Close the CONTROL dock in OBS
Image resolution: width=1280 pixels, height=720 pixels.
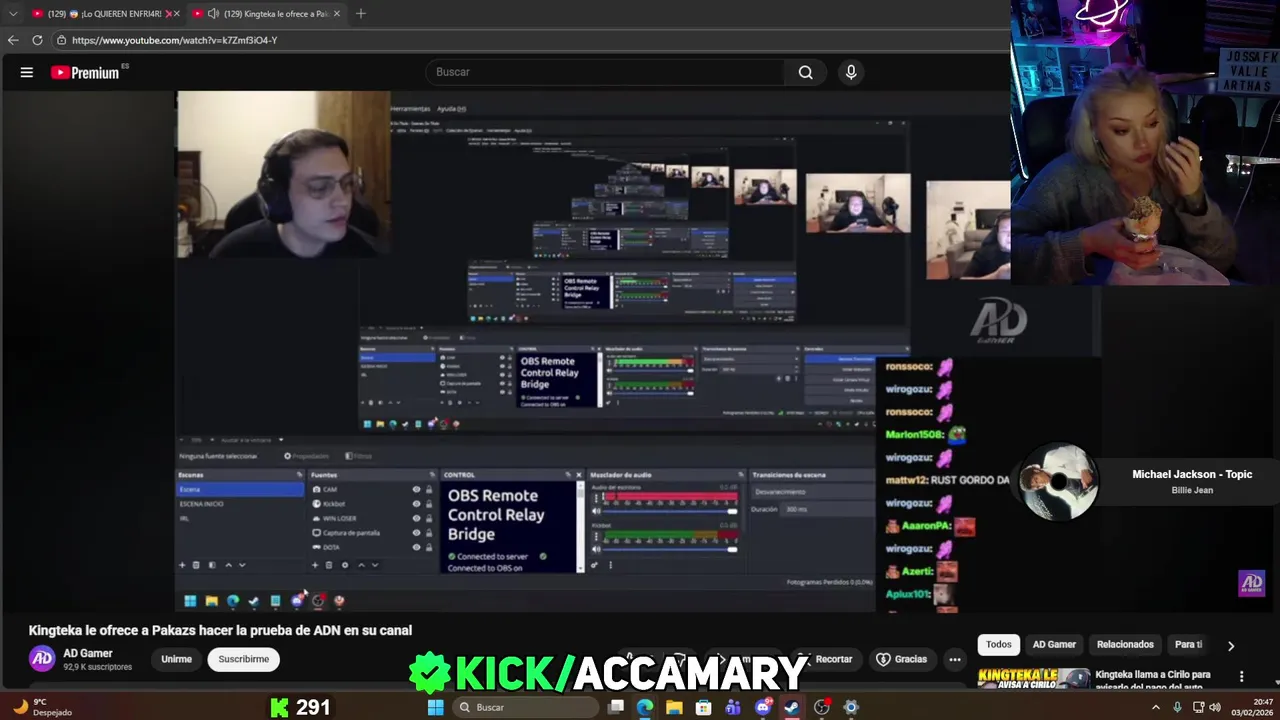tap(578, 475)
